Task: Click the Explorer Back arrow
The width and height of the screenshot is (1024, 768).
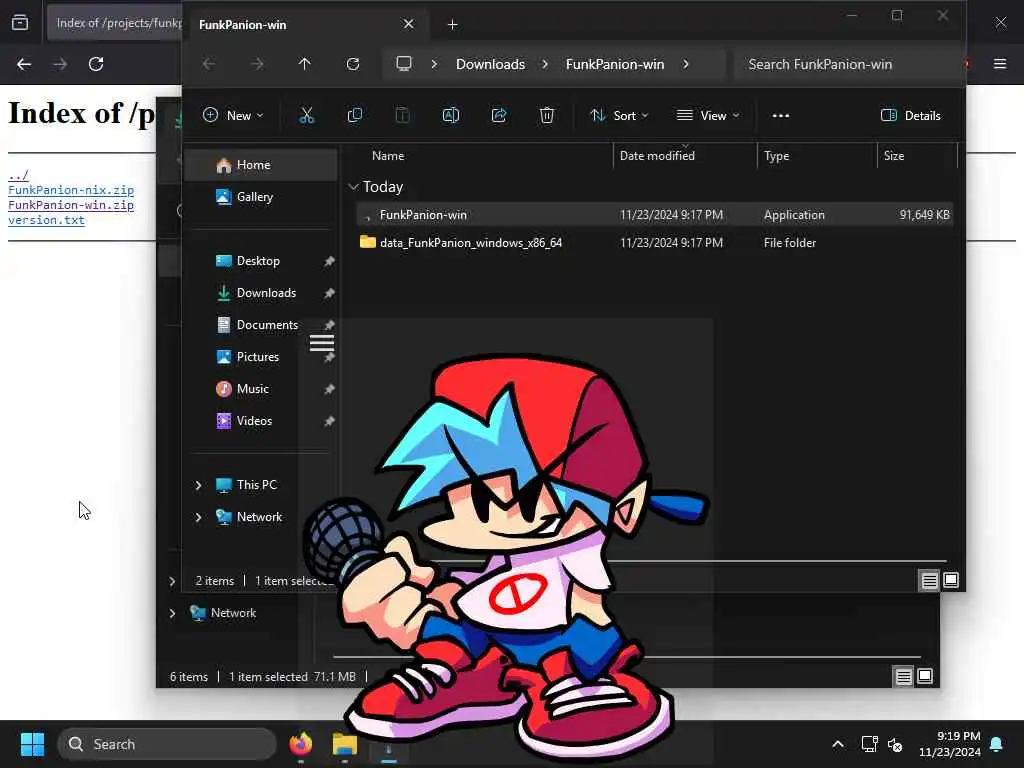Action: click(x=208, y=64)
